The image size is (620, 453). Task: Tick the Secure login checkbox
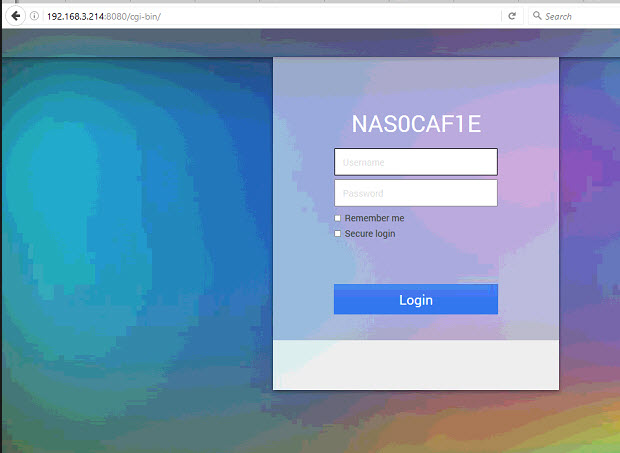[337, 234]
